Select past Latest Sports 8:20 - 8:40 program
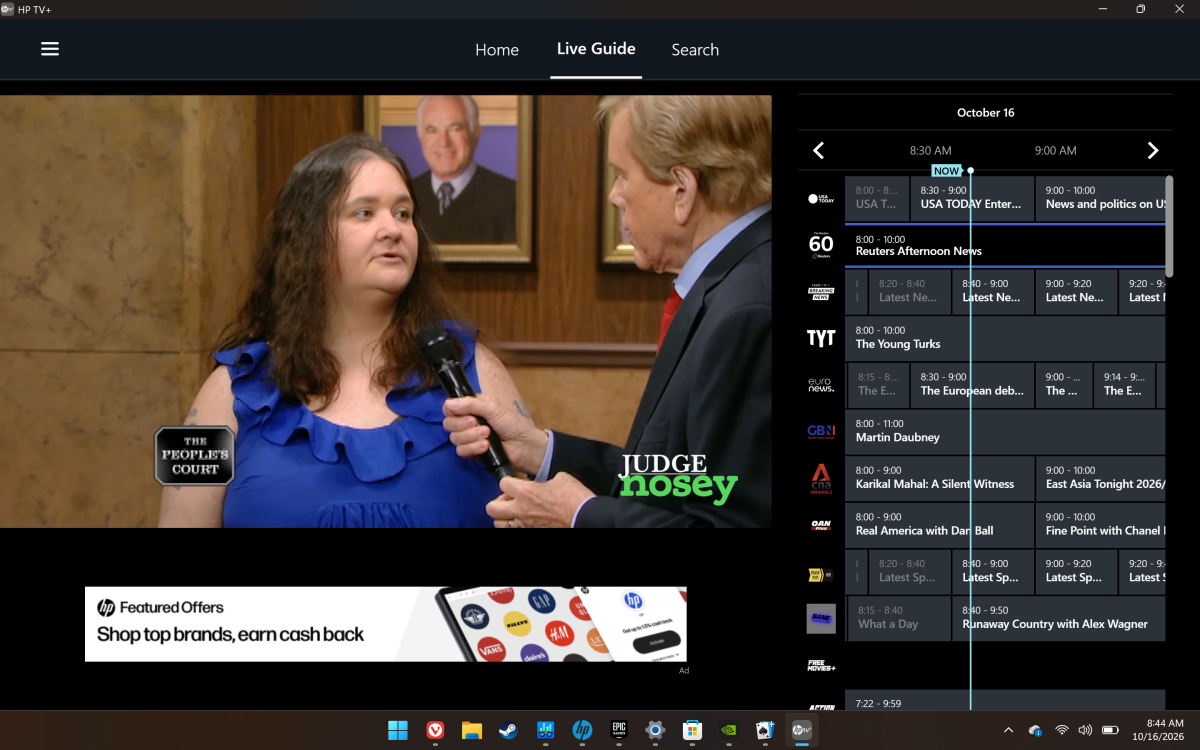Viewport: 1200px width, 750px height. 909,571
